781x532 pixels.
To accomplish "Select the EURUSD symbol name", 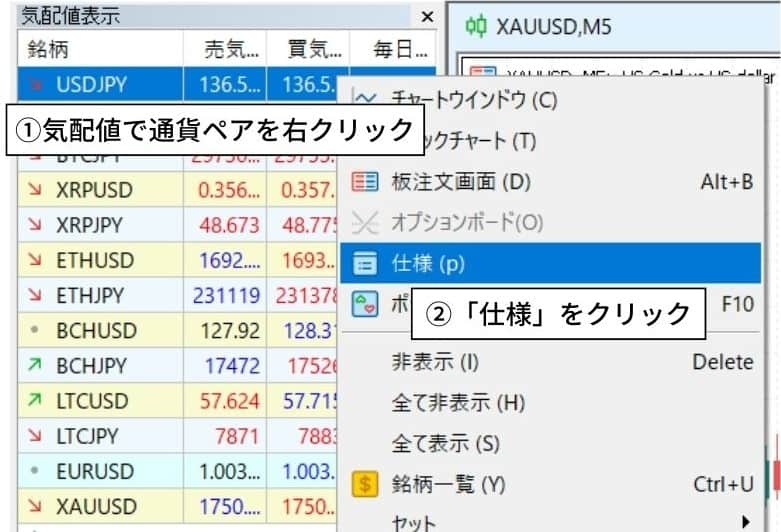I will point(95,471).
